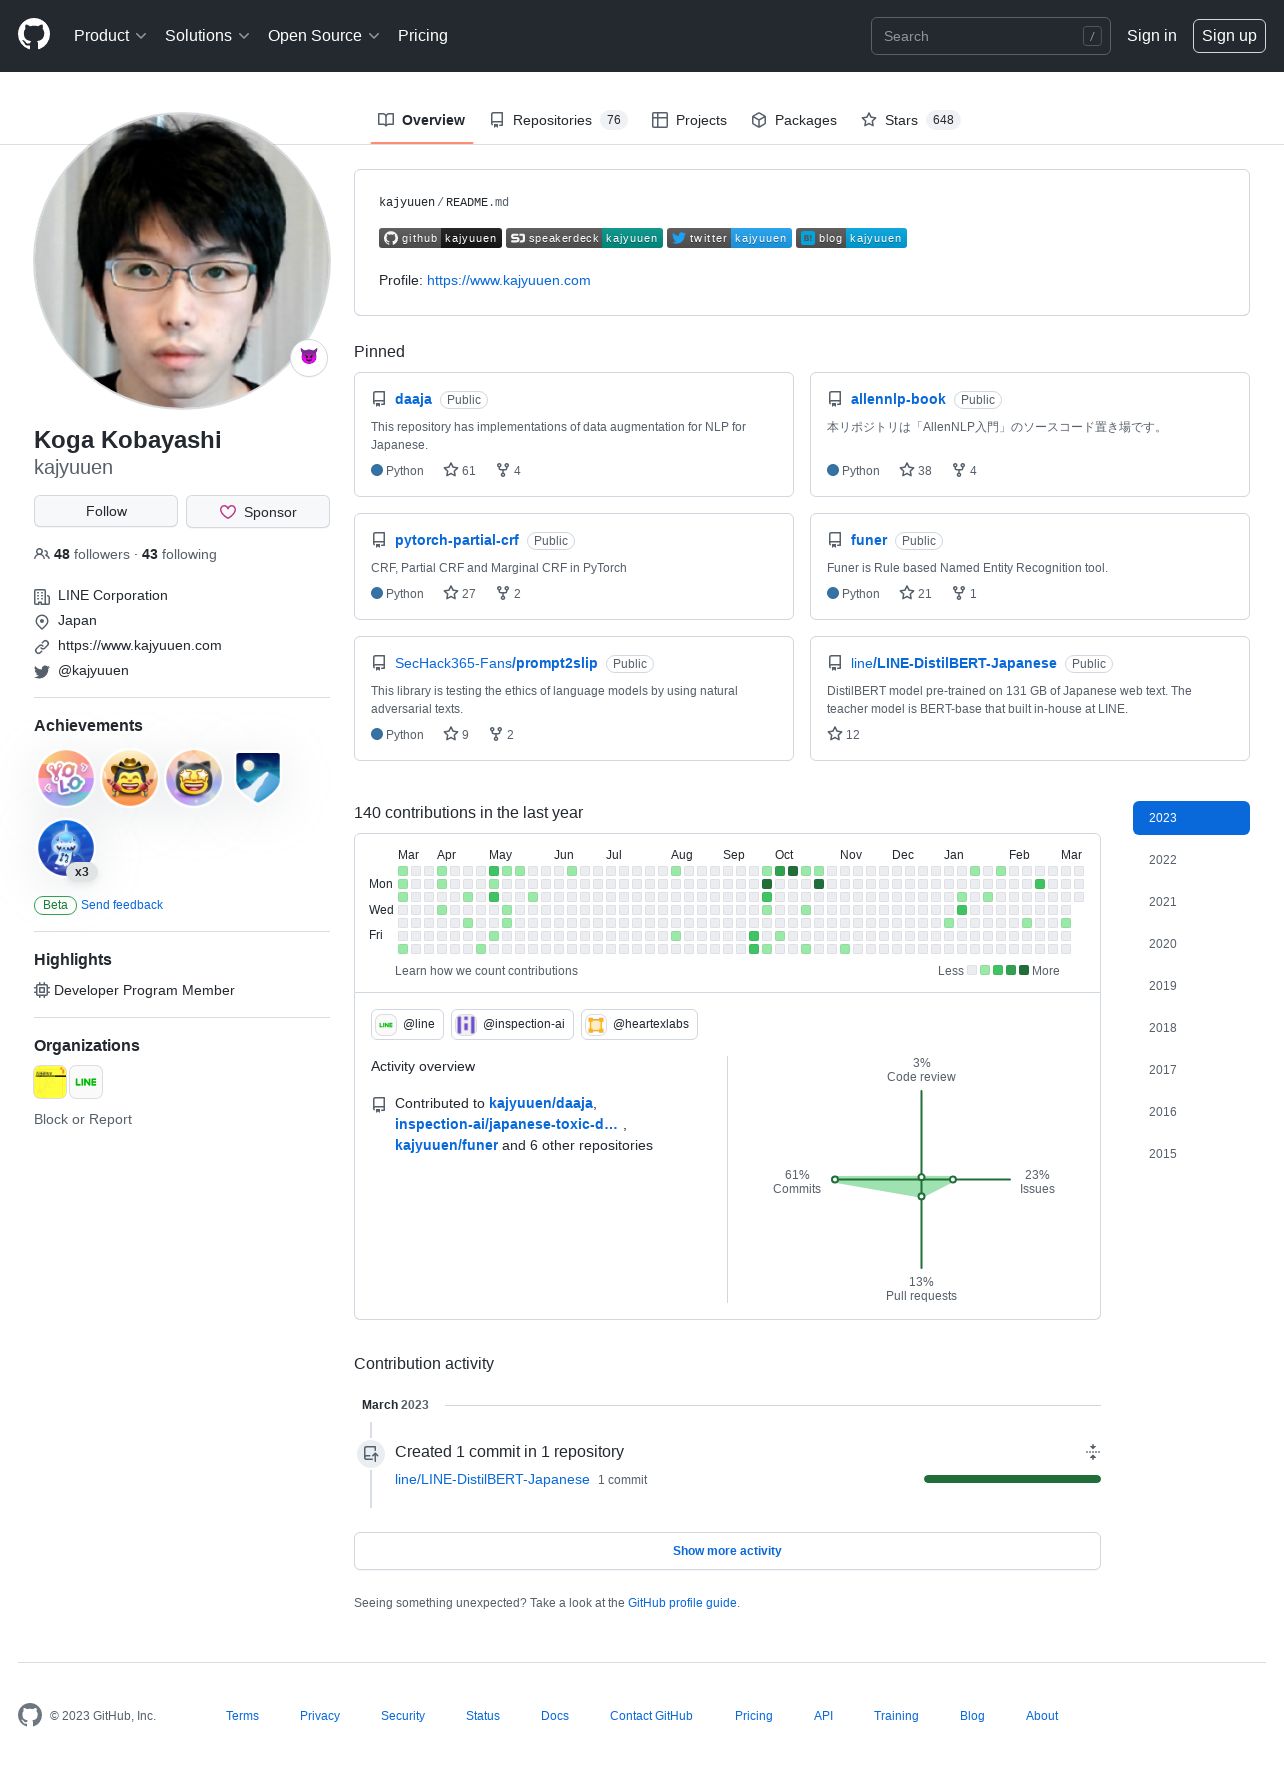The height and width of the screenshot is (1777, 1284).
Task: Open the line/LINE-DistilBERT-Japanese activity link
Action: [492, 1479]
